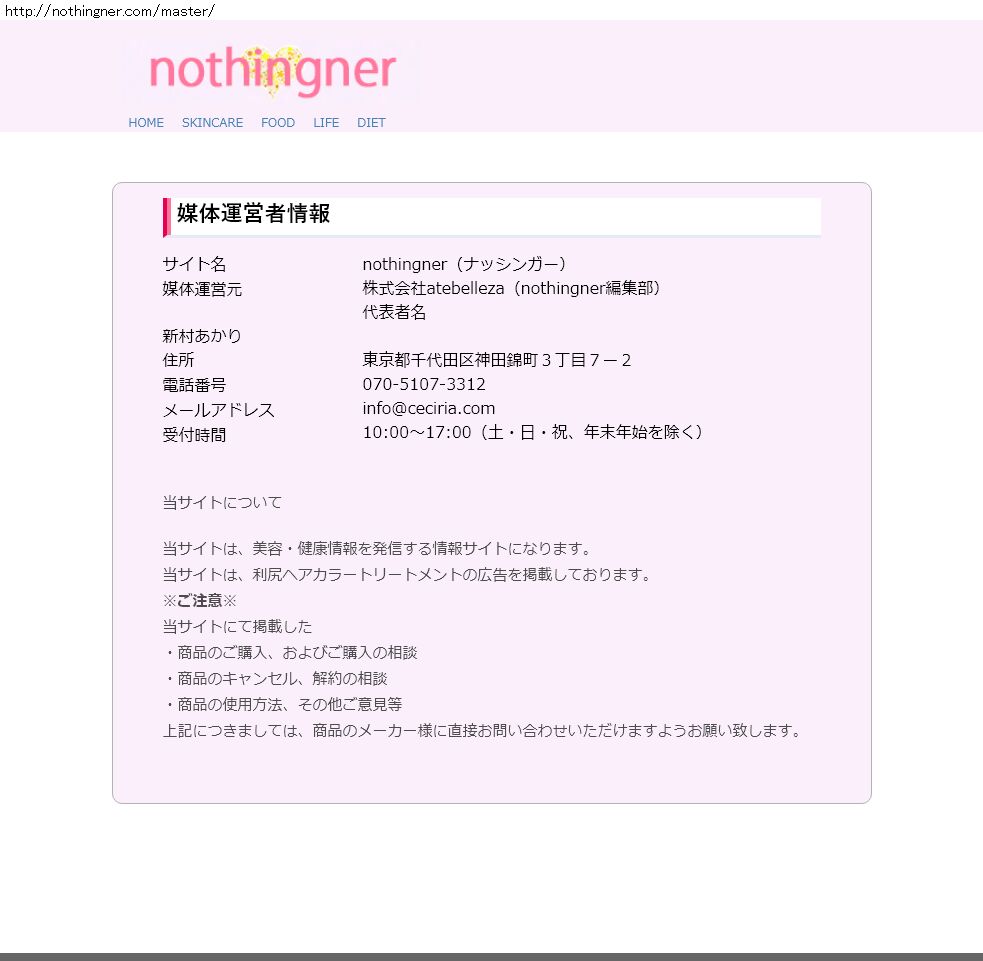Click the メールアドレス label
The width and height of the screenshot is (983, 961).
point(218,410)
